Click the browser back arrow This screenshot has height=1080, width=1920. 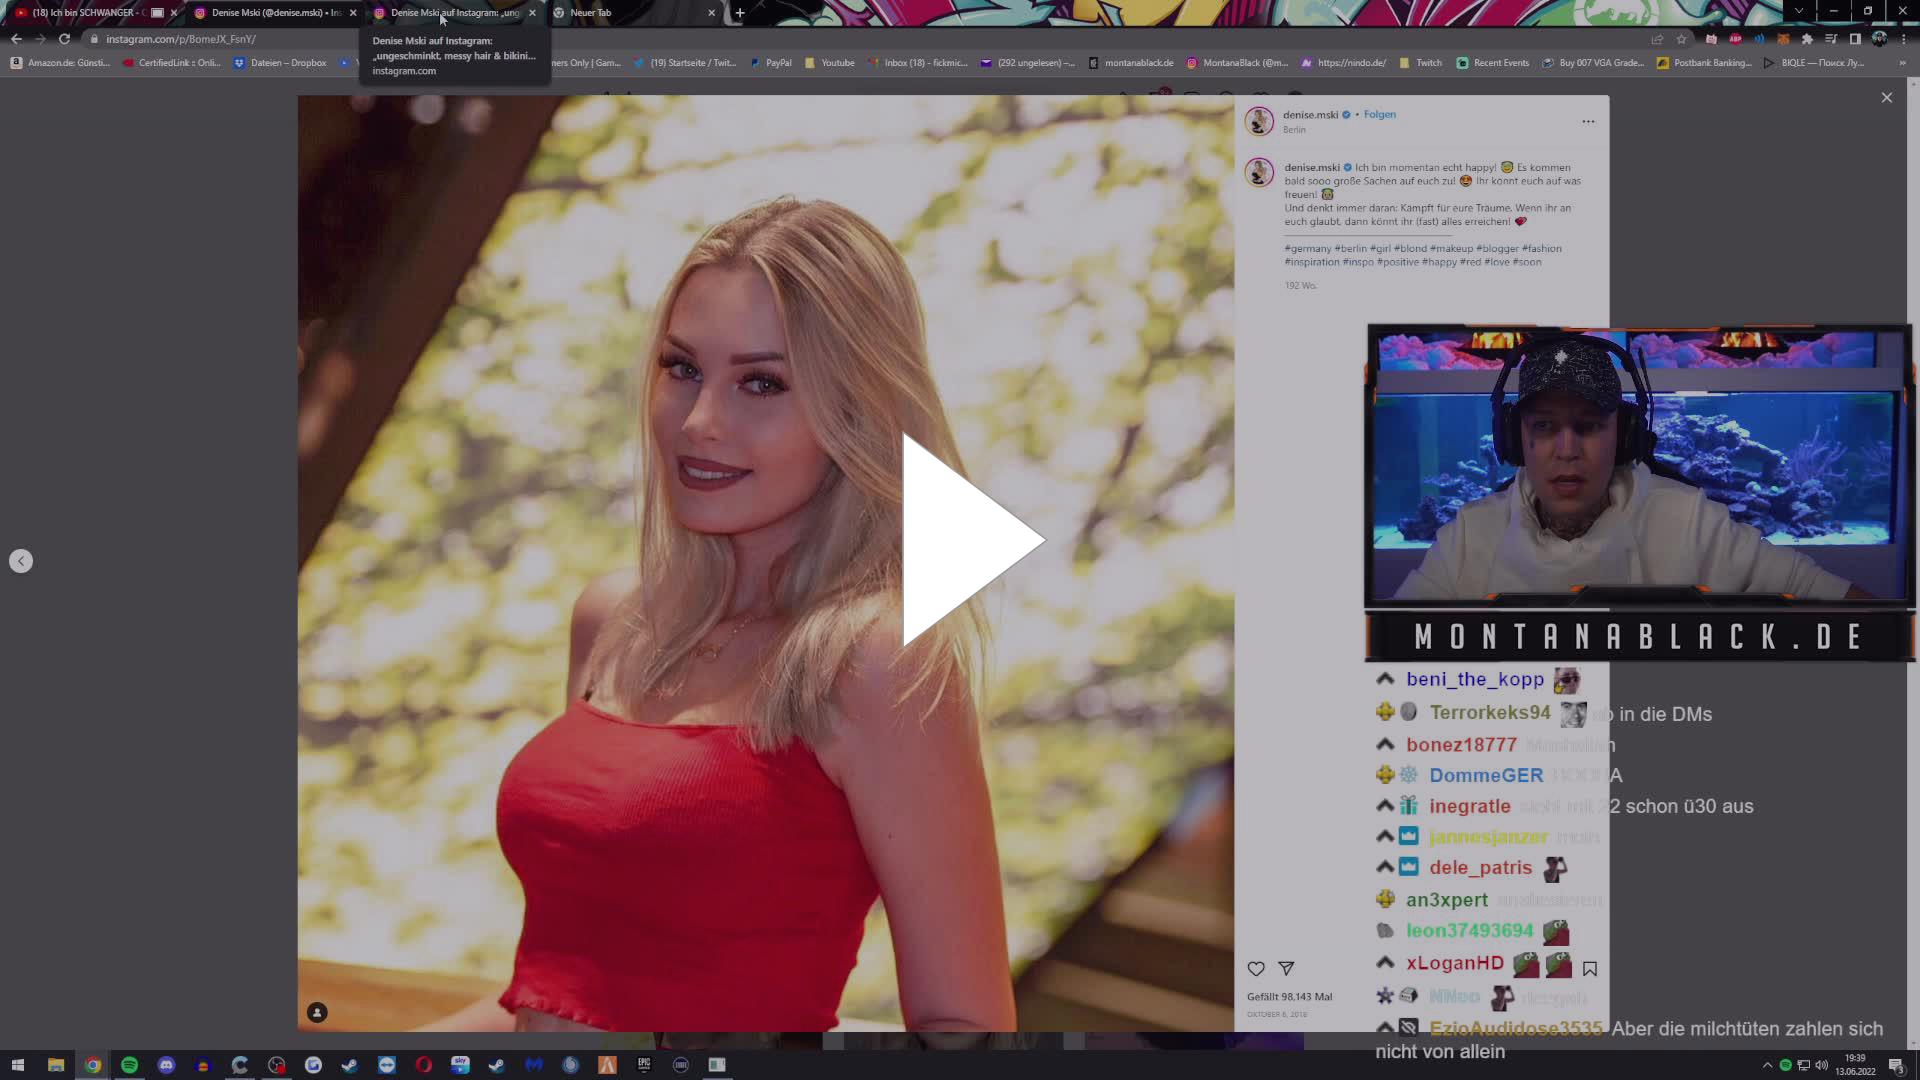pyautogui.click(x=16, y=39)
